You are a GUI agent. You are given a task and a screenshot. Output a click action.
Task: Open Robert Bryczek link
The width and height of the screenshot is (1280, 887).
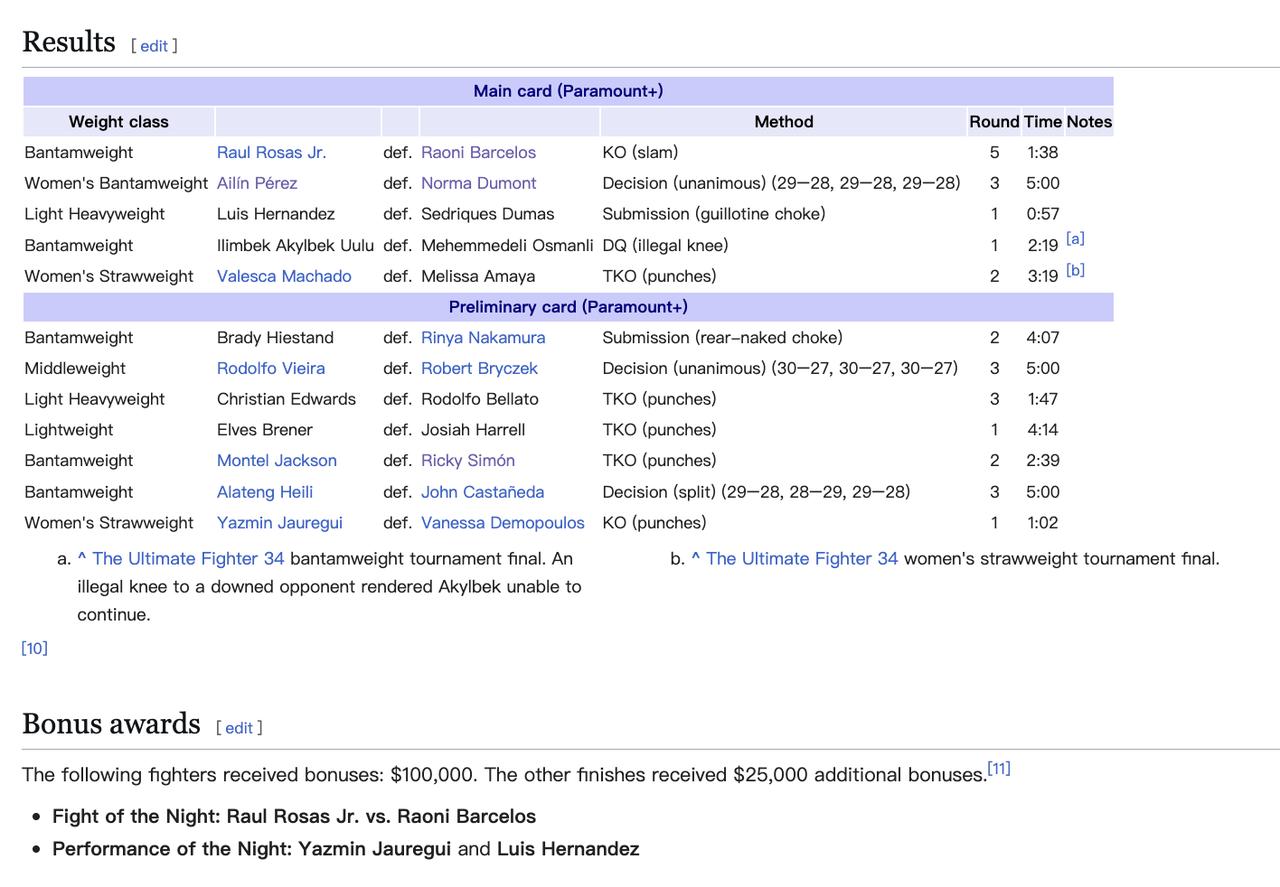479,368
